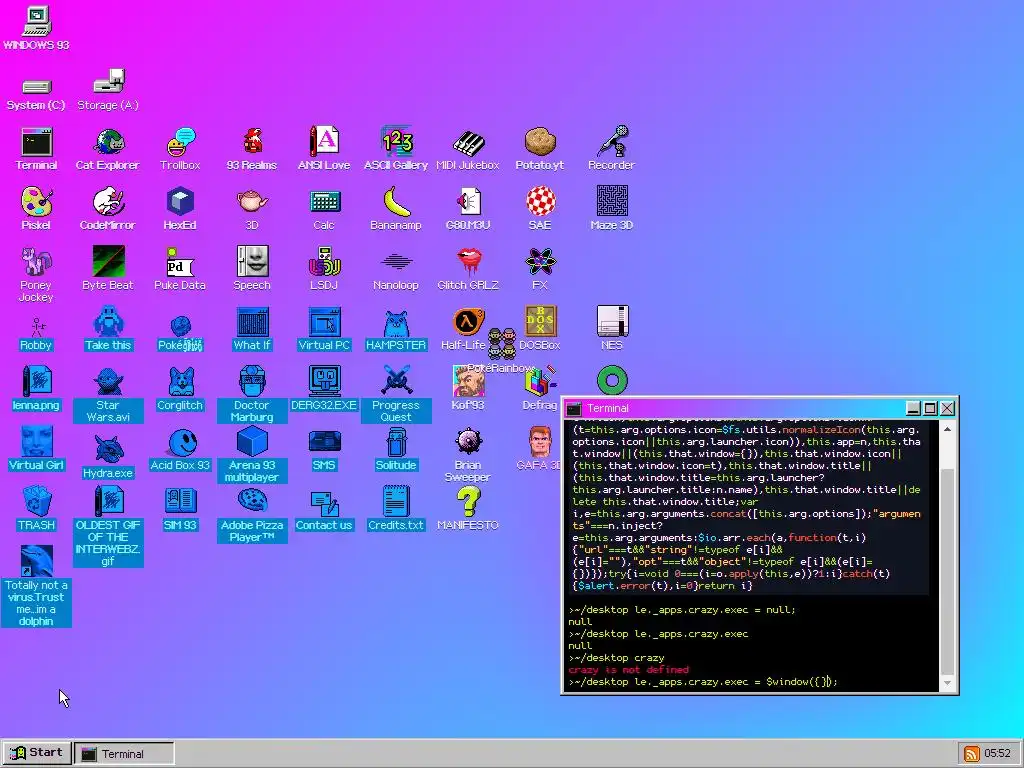Open Hydra.exe icon
The width and height of the screenshot is (1024, 768).
[x=108, y=456]
